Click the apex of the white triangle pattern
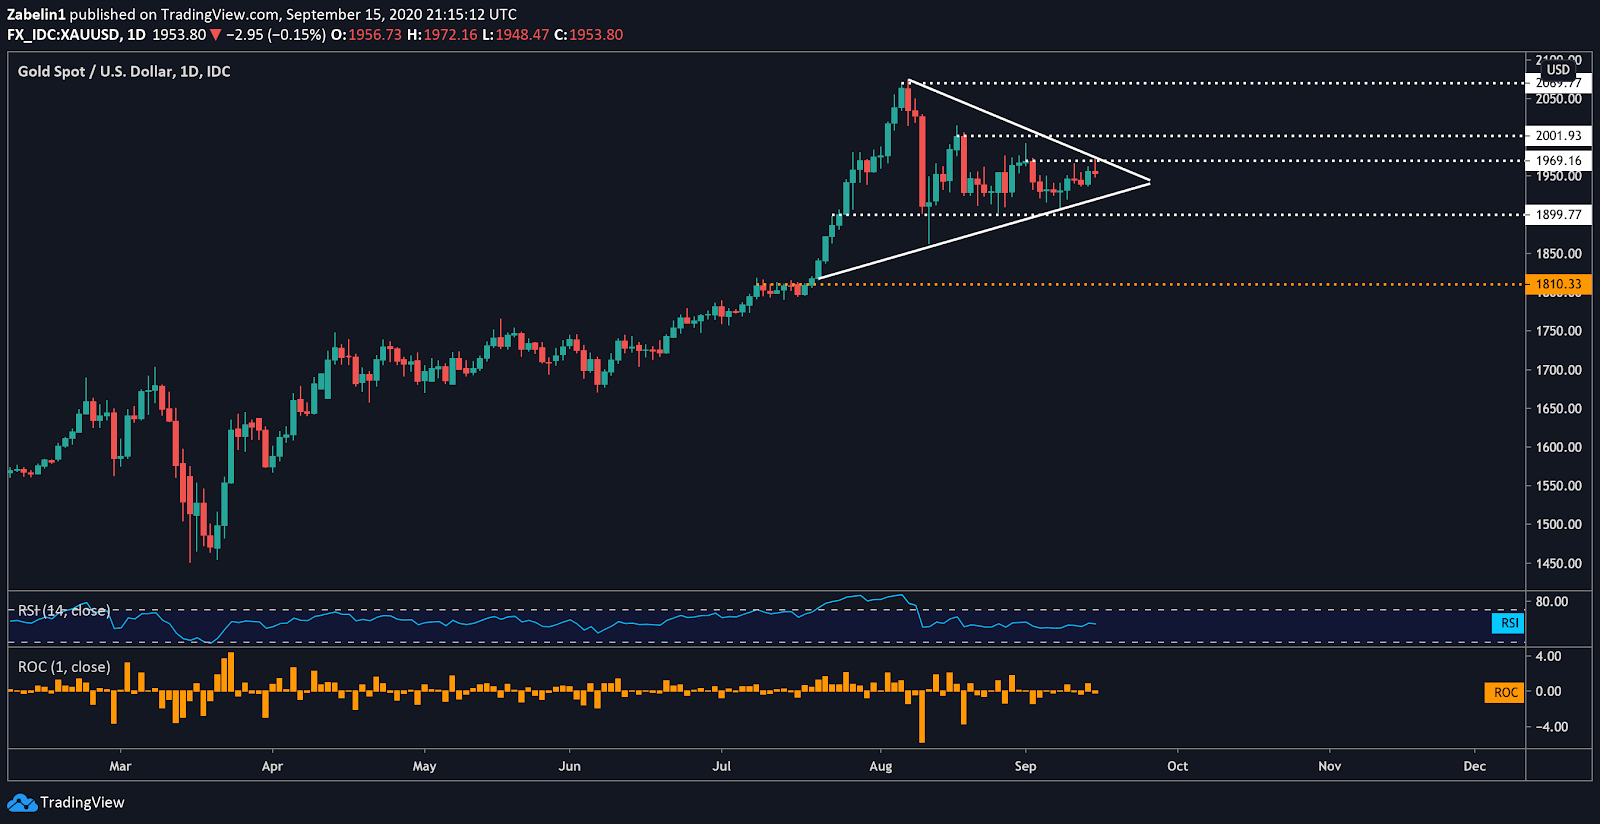Image resolution: width=1600 pixels, height=824 pixels. pos(1150,181)
